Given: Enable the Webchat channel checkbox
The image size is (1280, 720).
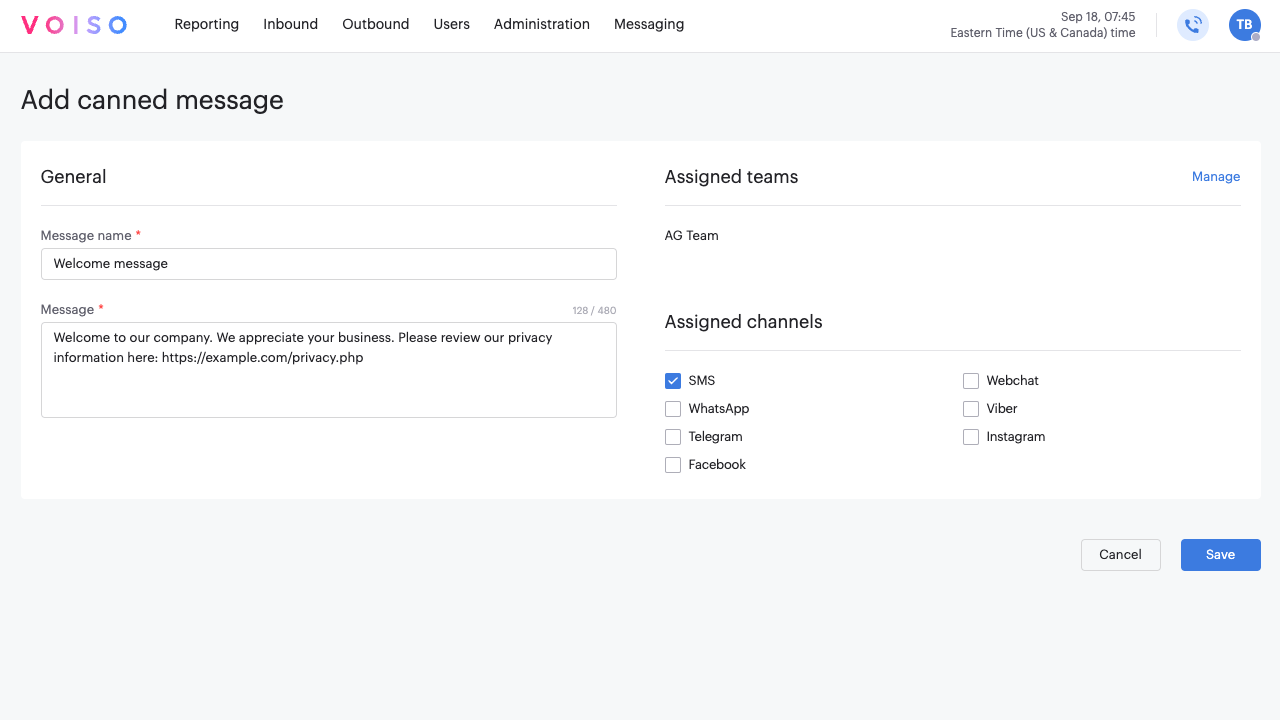Looking at the screenshot, I should 971,381.
